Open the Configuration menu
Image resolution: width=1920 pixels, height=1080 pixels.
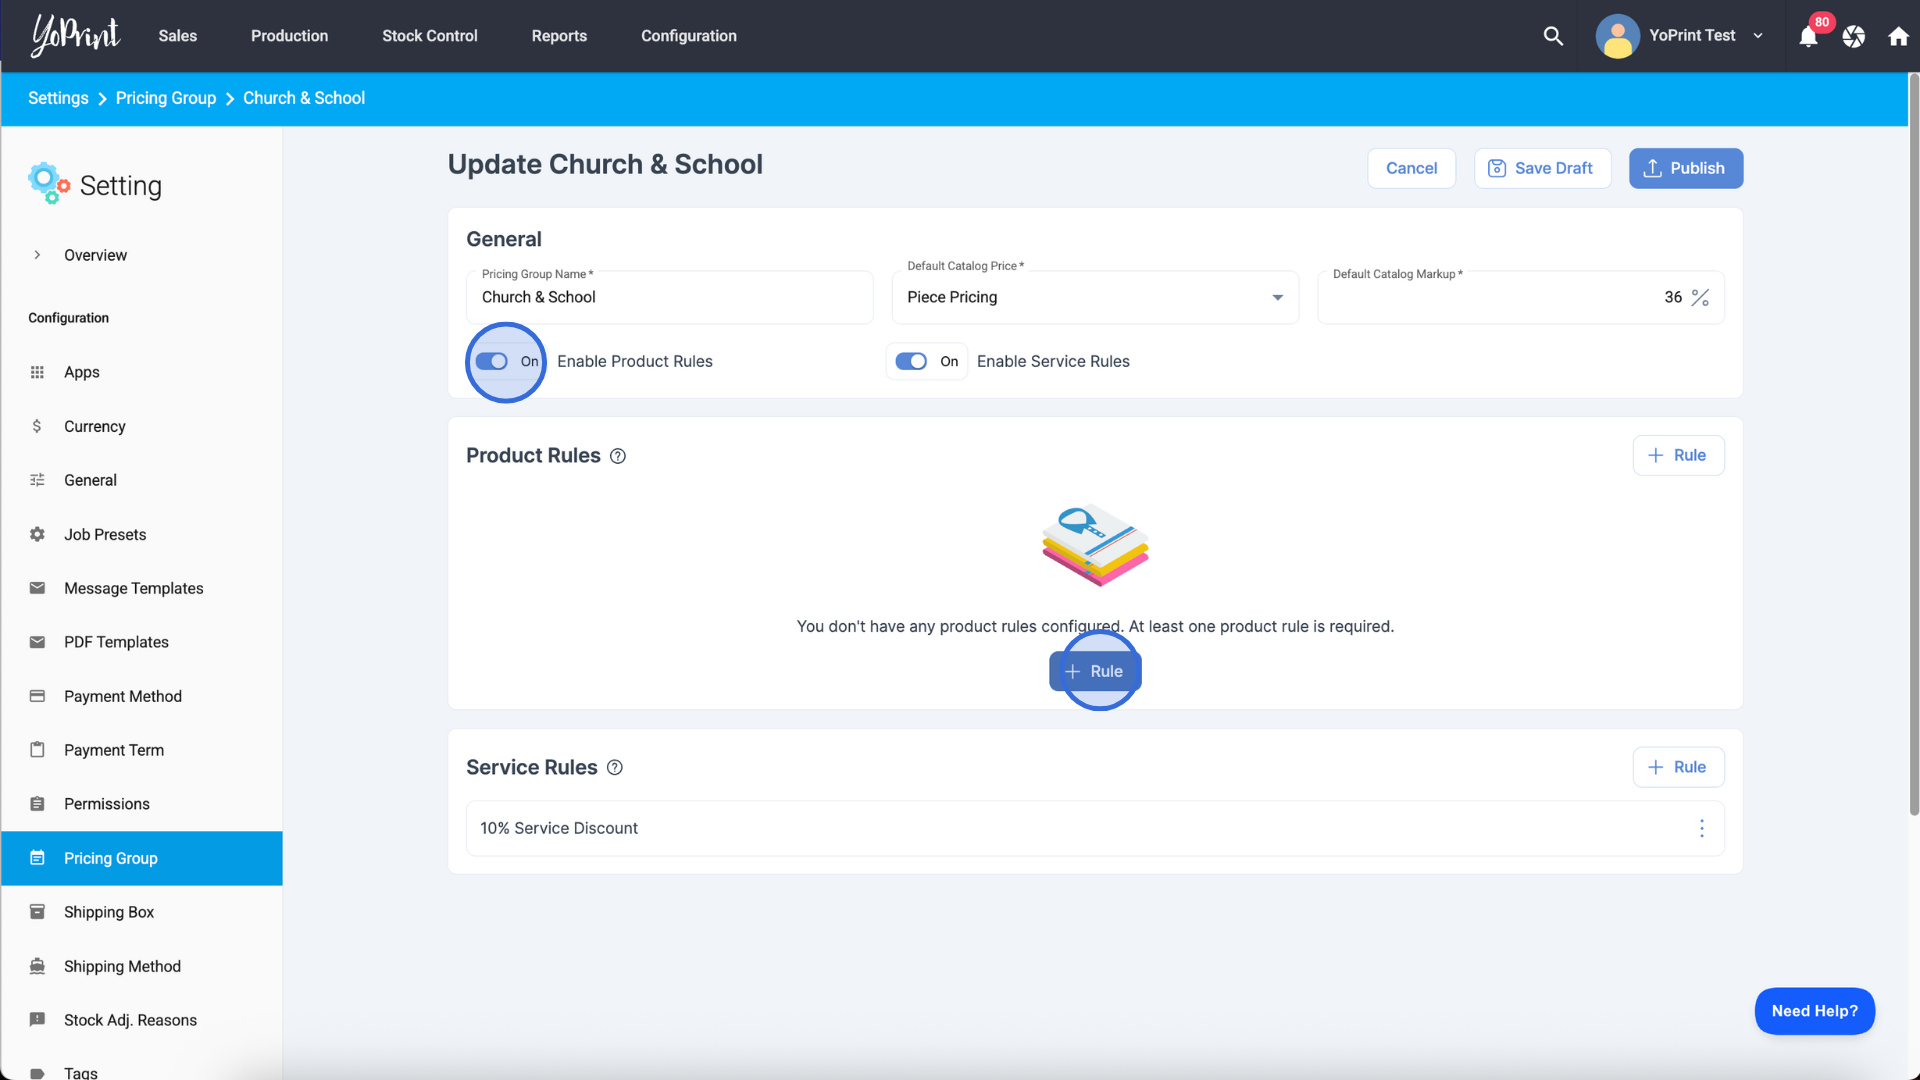pyautogui.click(x=689, y=36)
